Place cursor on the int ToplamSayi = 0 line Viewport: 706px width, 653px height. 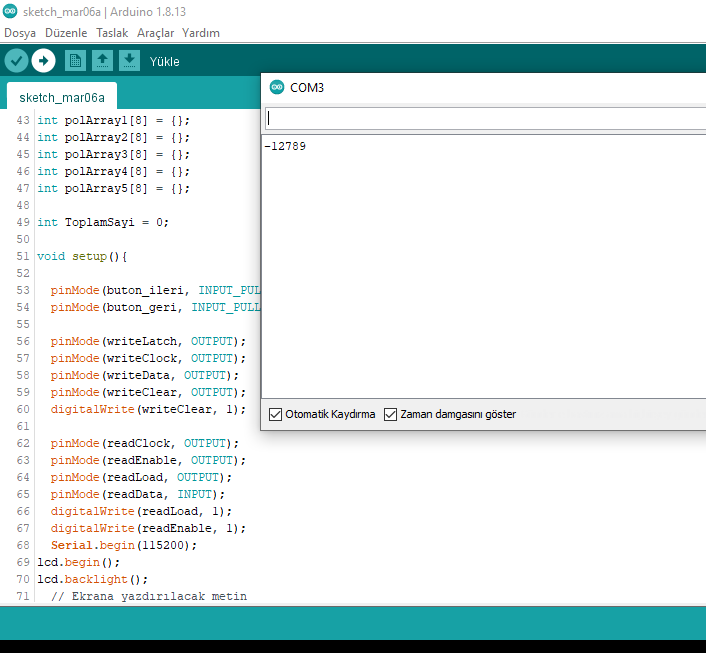103,222
